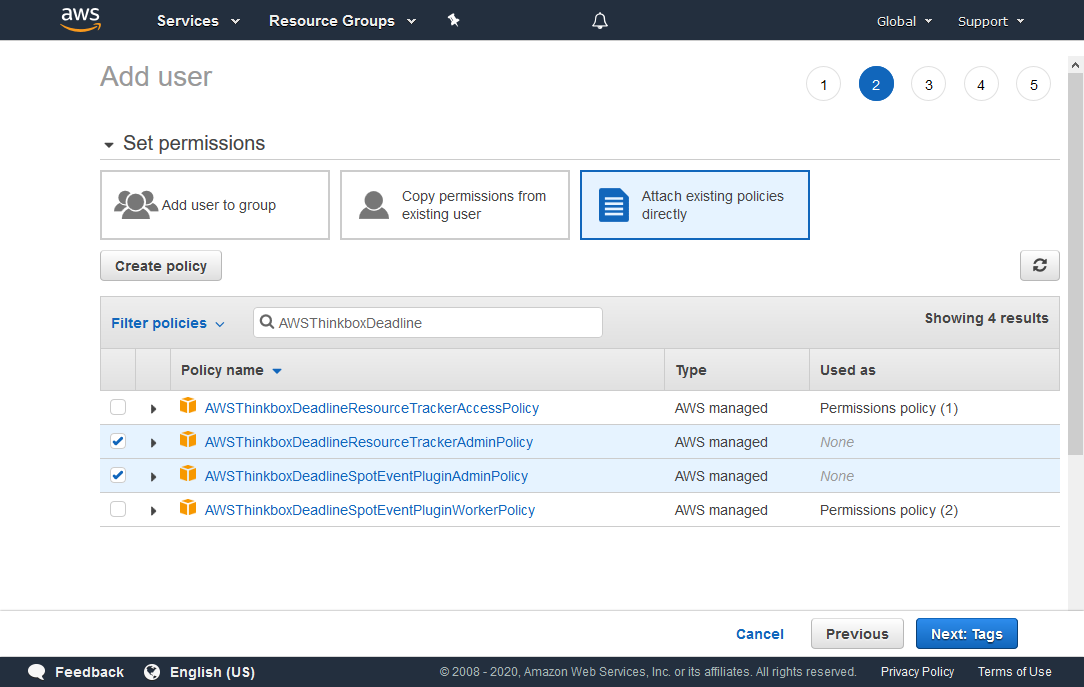Click 'Permissions policy (2)' cell

tap(888, 510)
